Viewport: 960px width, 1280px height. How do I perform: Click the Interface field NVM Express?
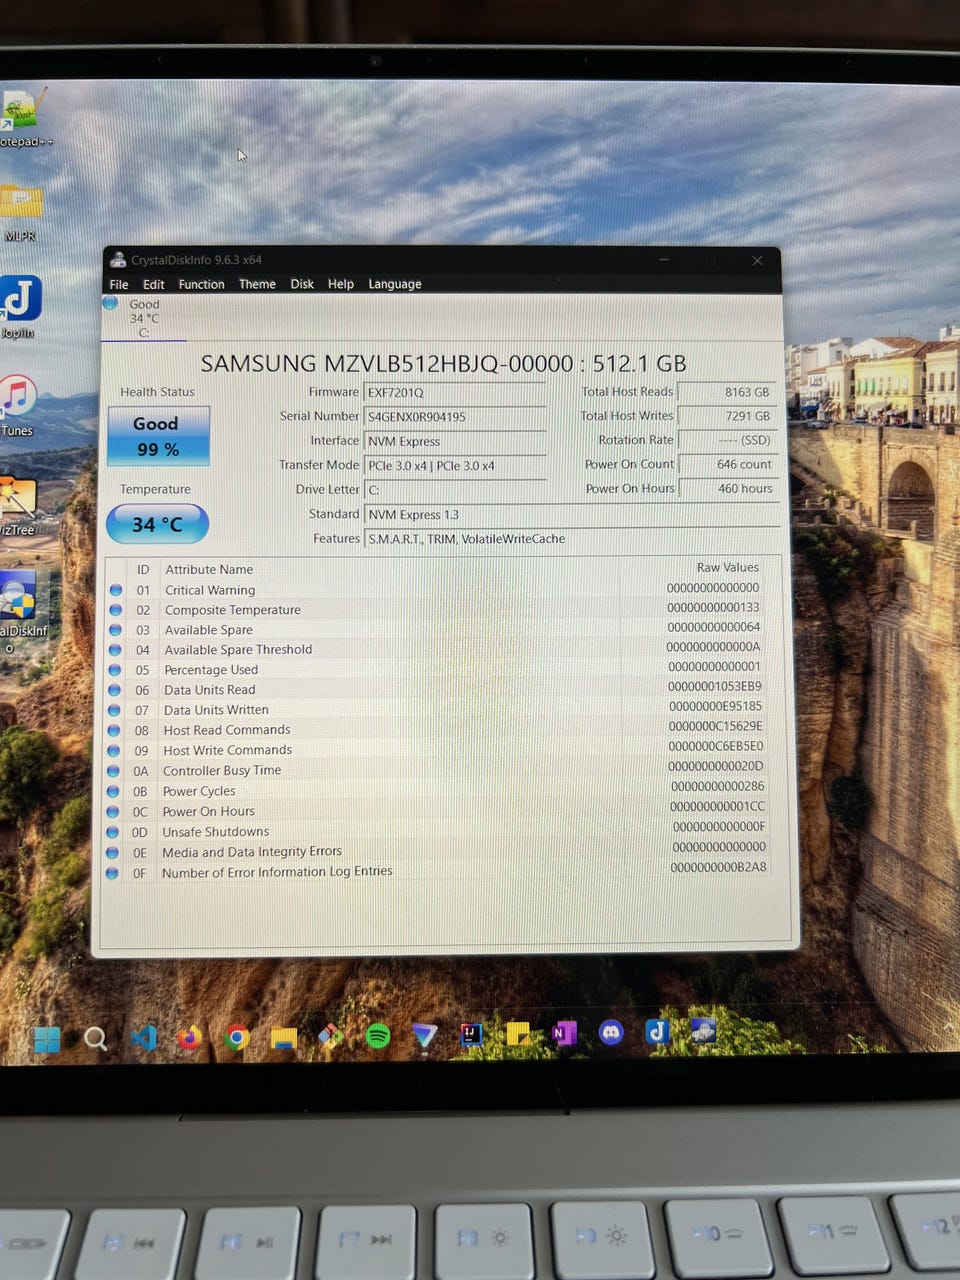(454, 441)
